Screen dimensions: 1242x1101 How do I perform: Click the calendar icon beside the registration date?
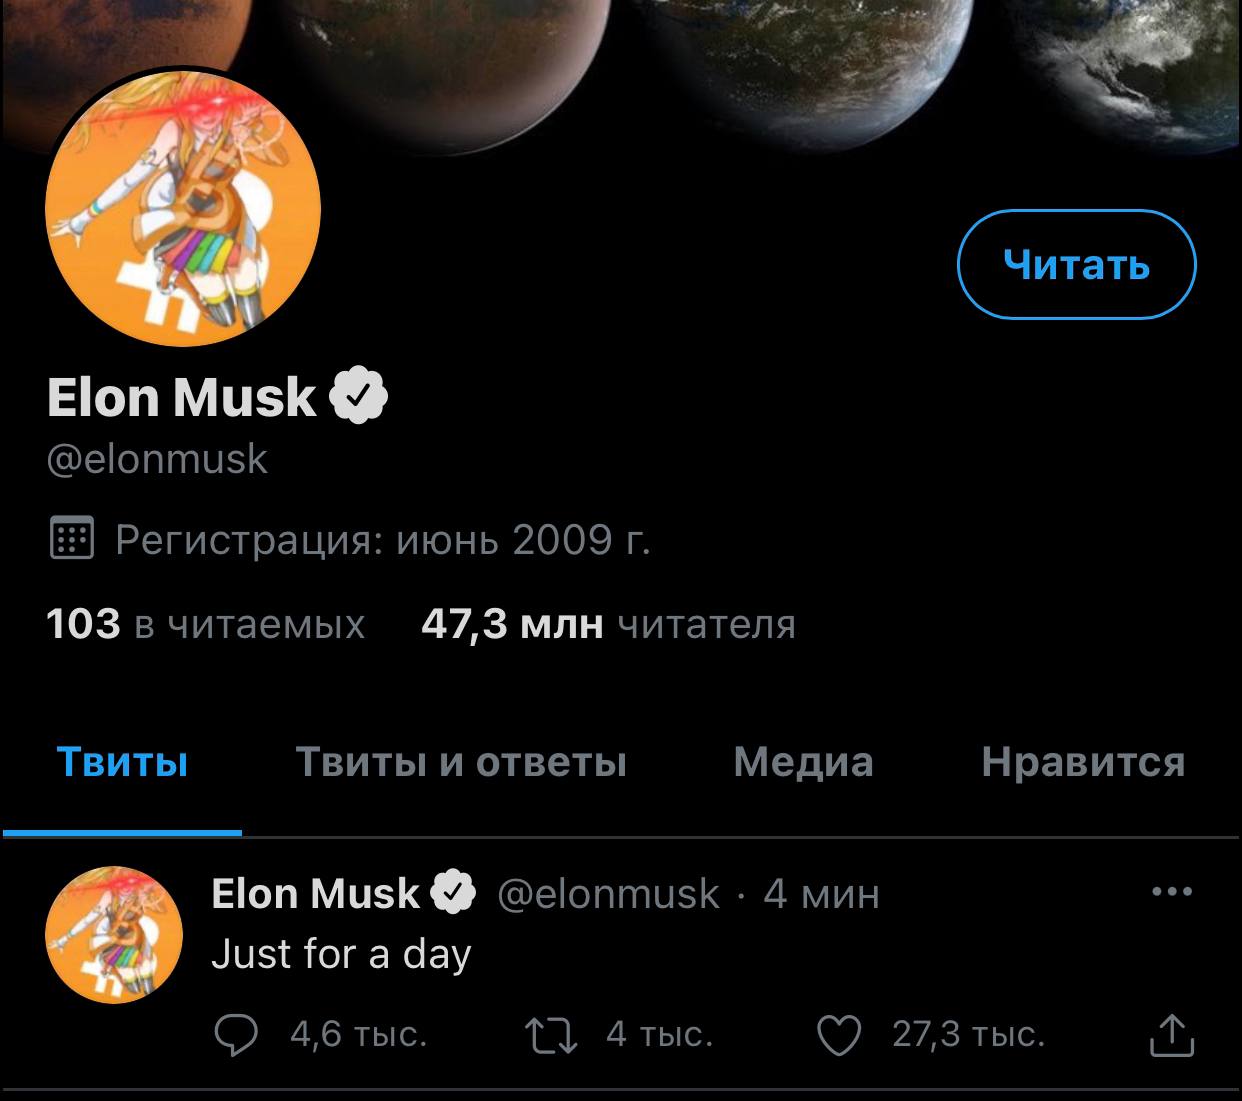(x=71, y=540)
